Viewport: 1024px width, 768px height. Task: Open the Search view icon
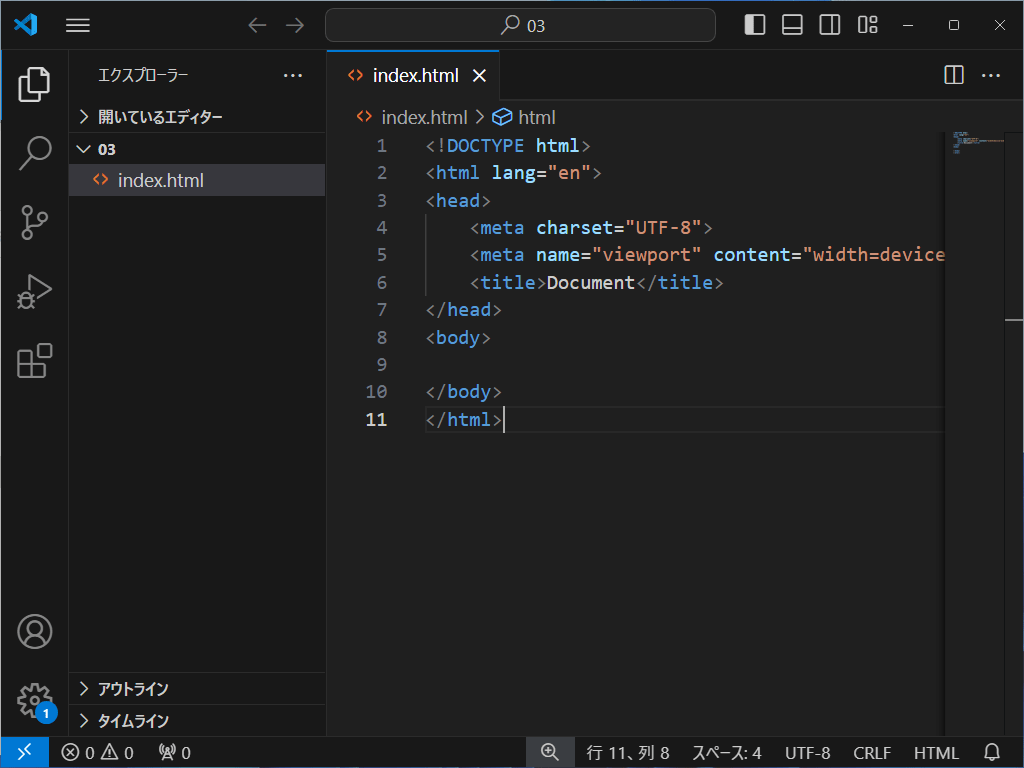coord(34,153)
